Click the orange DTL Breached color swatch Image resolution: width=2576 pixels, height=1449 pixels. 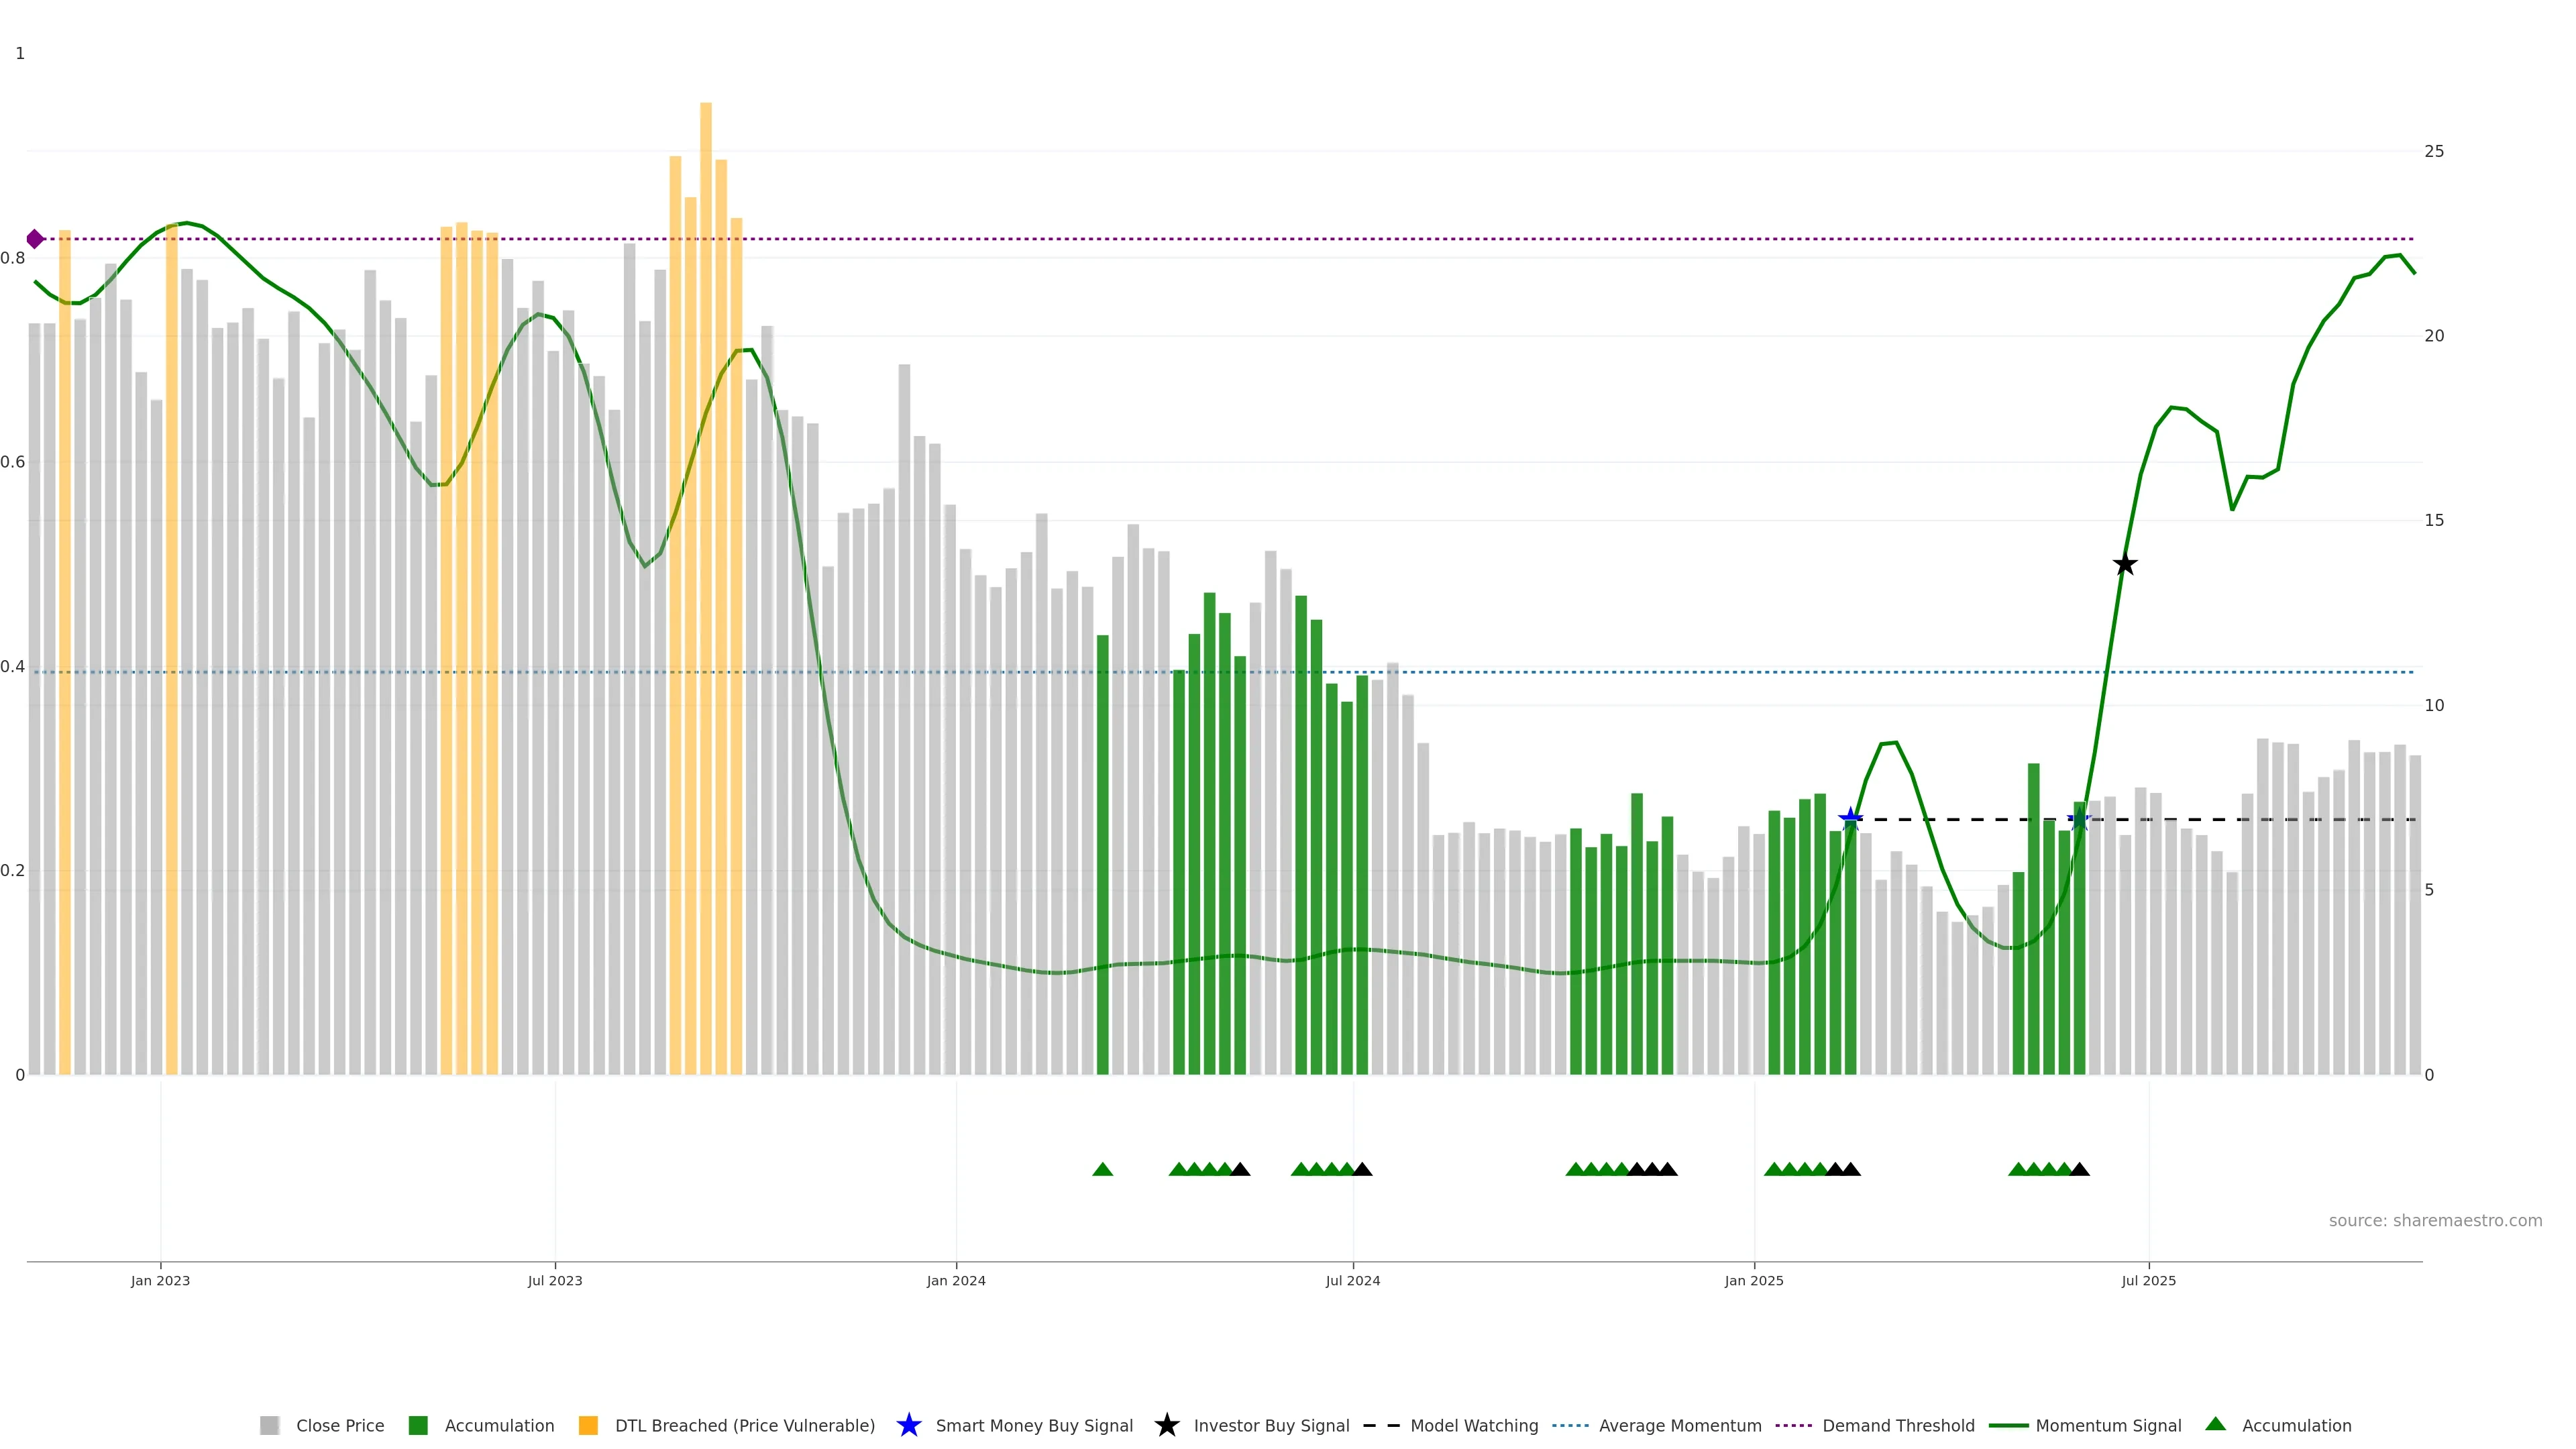point(588,1425)
